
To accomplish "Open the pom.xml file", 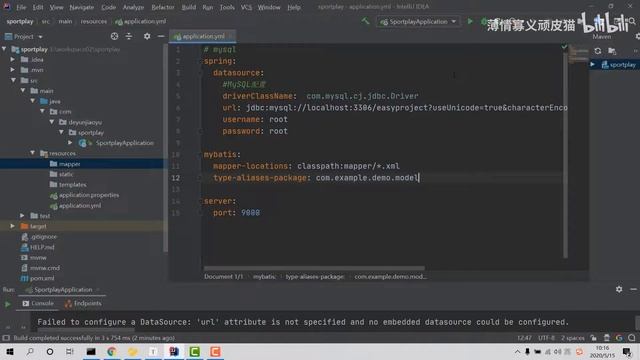I will (42, 278).
